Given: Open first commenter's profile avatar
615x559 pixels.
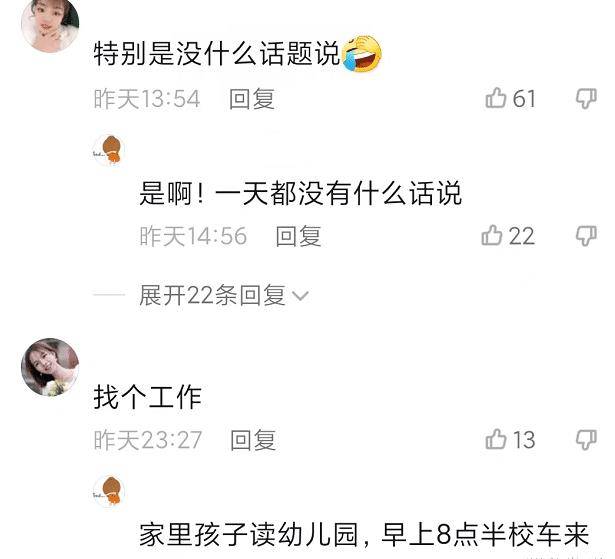Looking at the screenshot, I should coord(50,24).
